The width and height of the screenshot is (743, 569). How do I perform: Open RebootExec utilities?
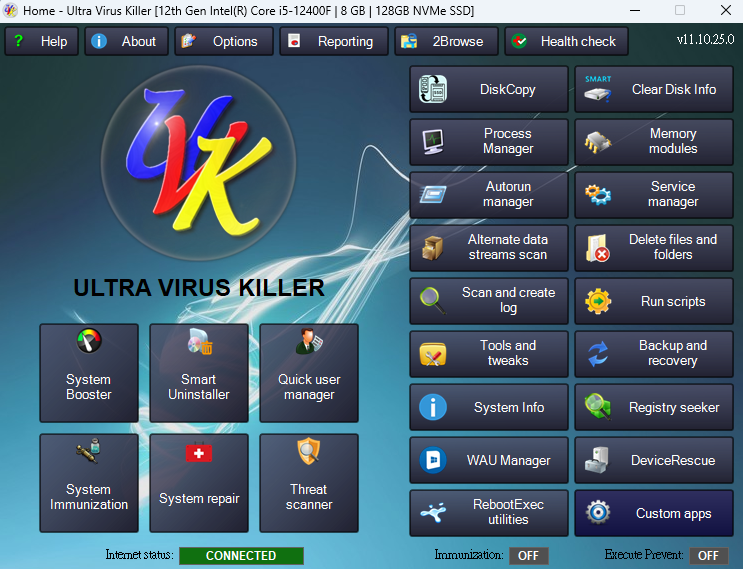[x=489, y=513]
